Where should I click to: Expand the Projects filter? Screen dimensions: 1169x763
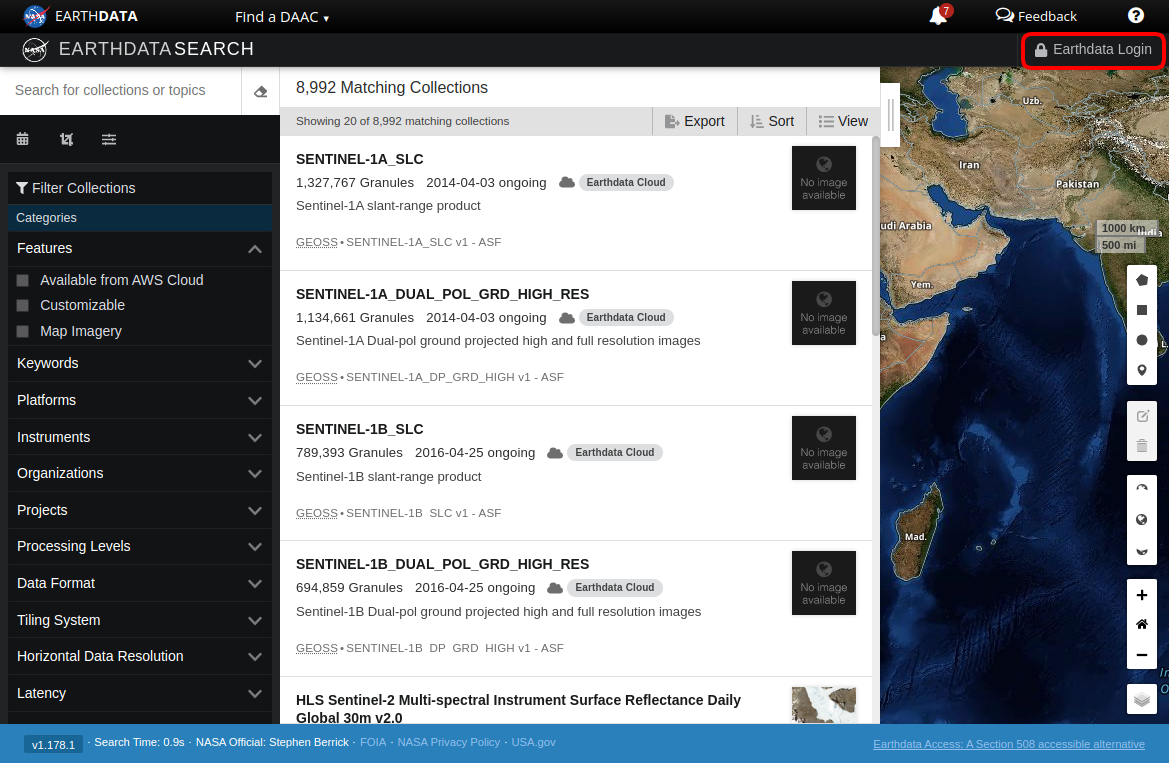point(140,510)
